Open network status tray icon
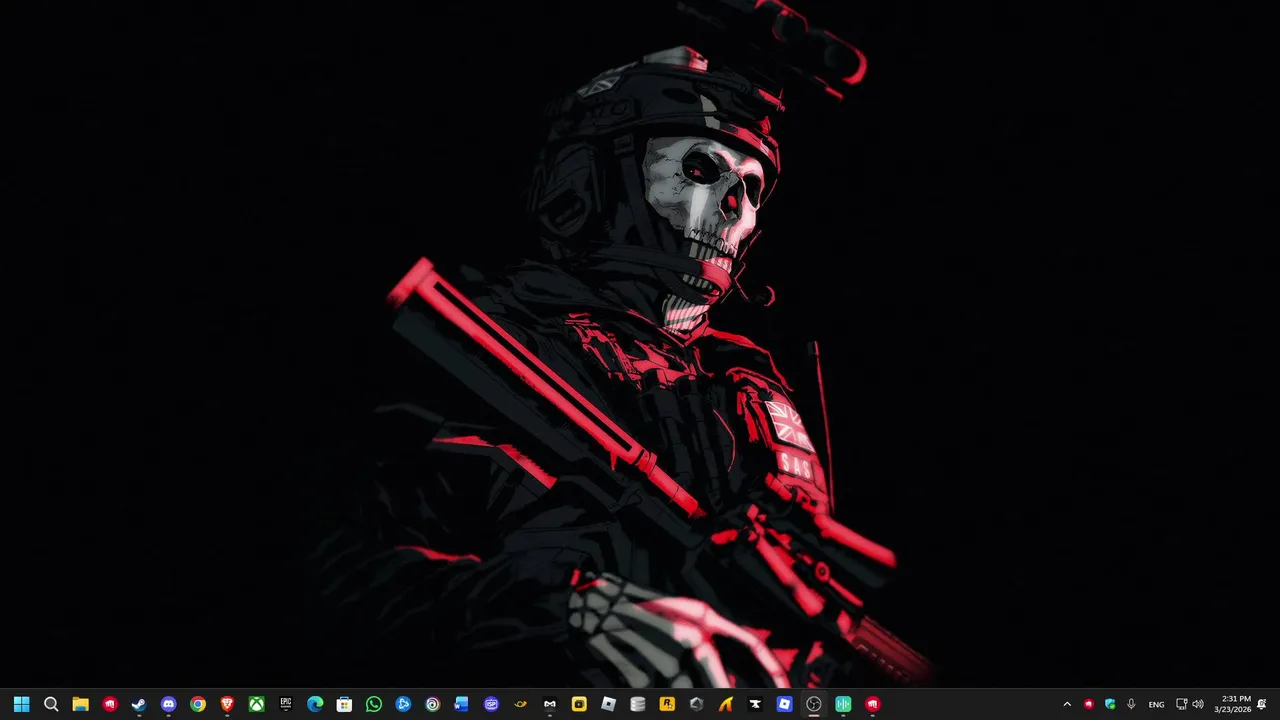 tap(1181, 704)
